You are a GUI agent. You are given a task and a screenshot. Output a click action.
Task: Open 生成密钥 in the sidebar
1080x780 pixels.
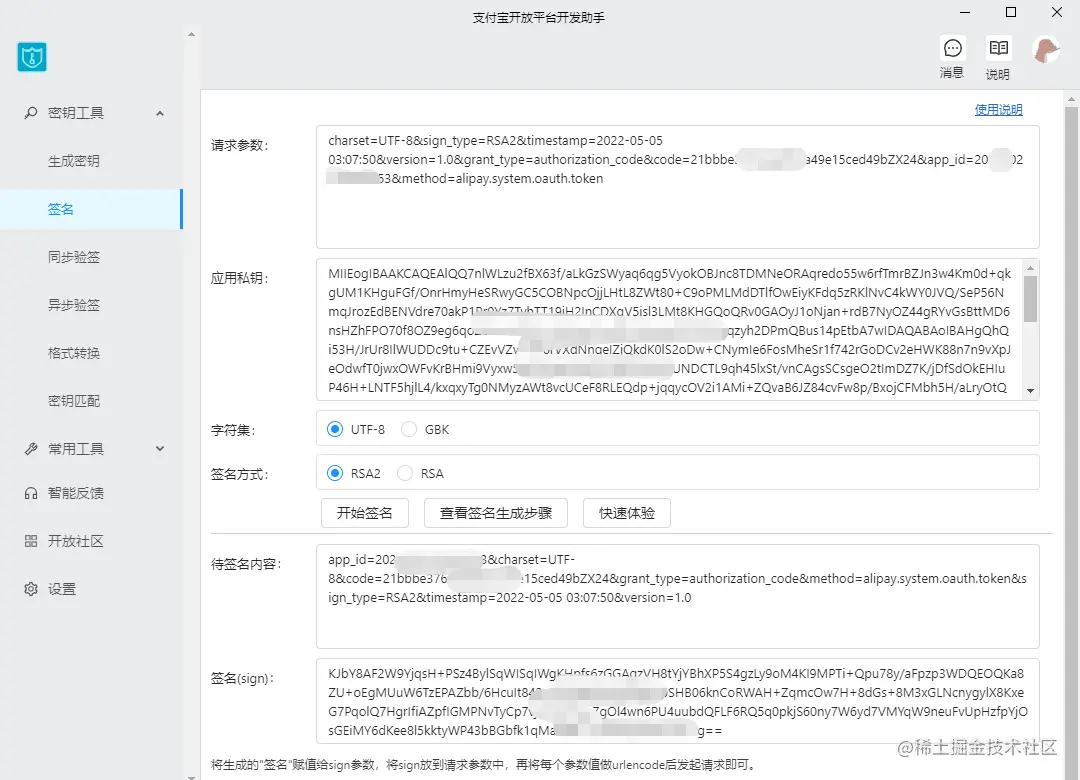74,161
